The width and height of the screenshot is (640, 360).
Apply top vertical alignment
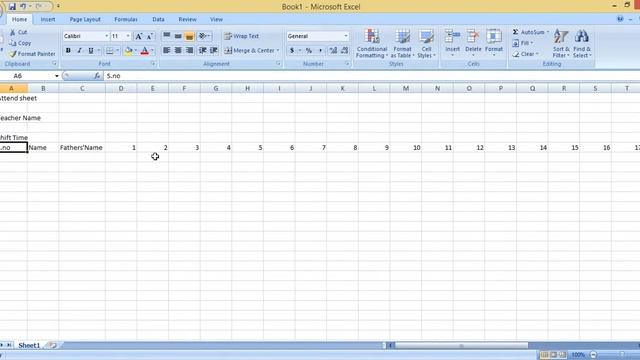167,36
